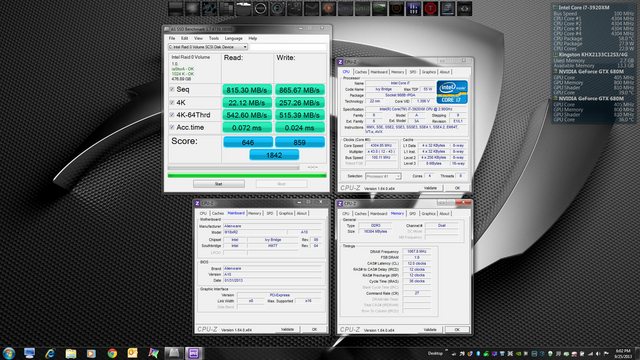Click the write score 859 box
Screen dimensions: 640x360
pos(300,142)
